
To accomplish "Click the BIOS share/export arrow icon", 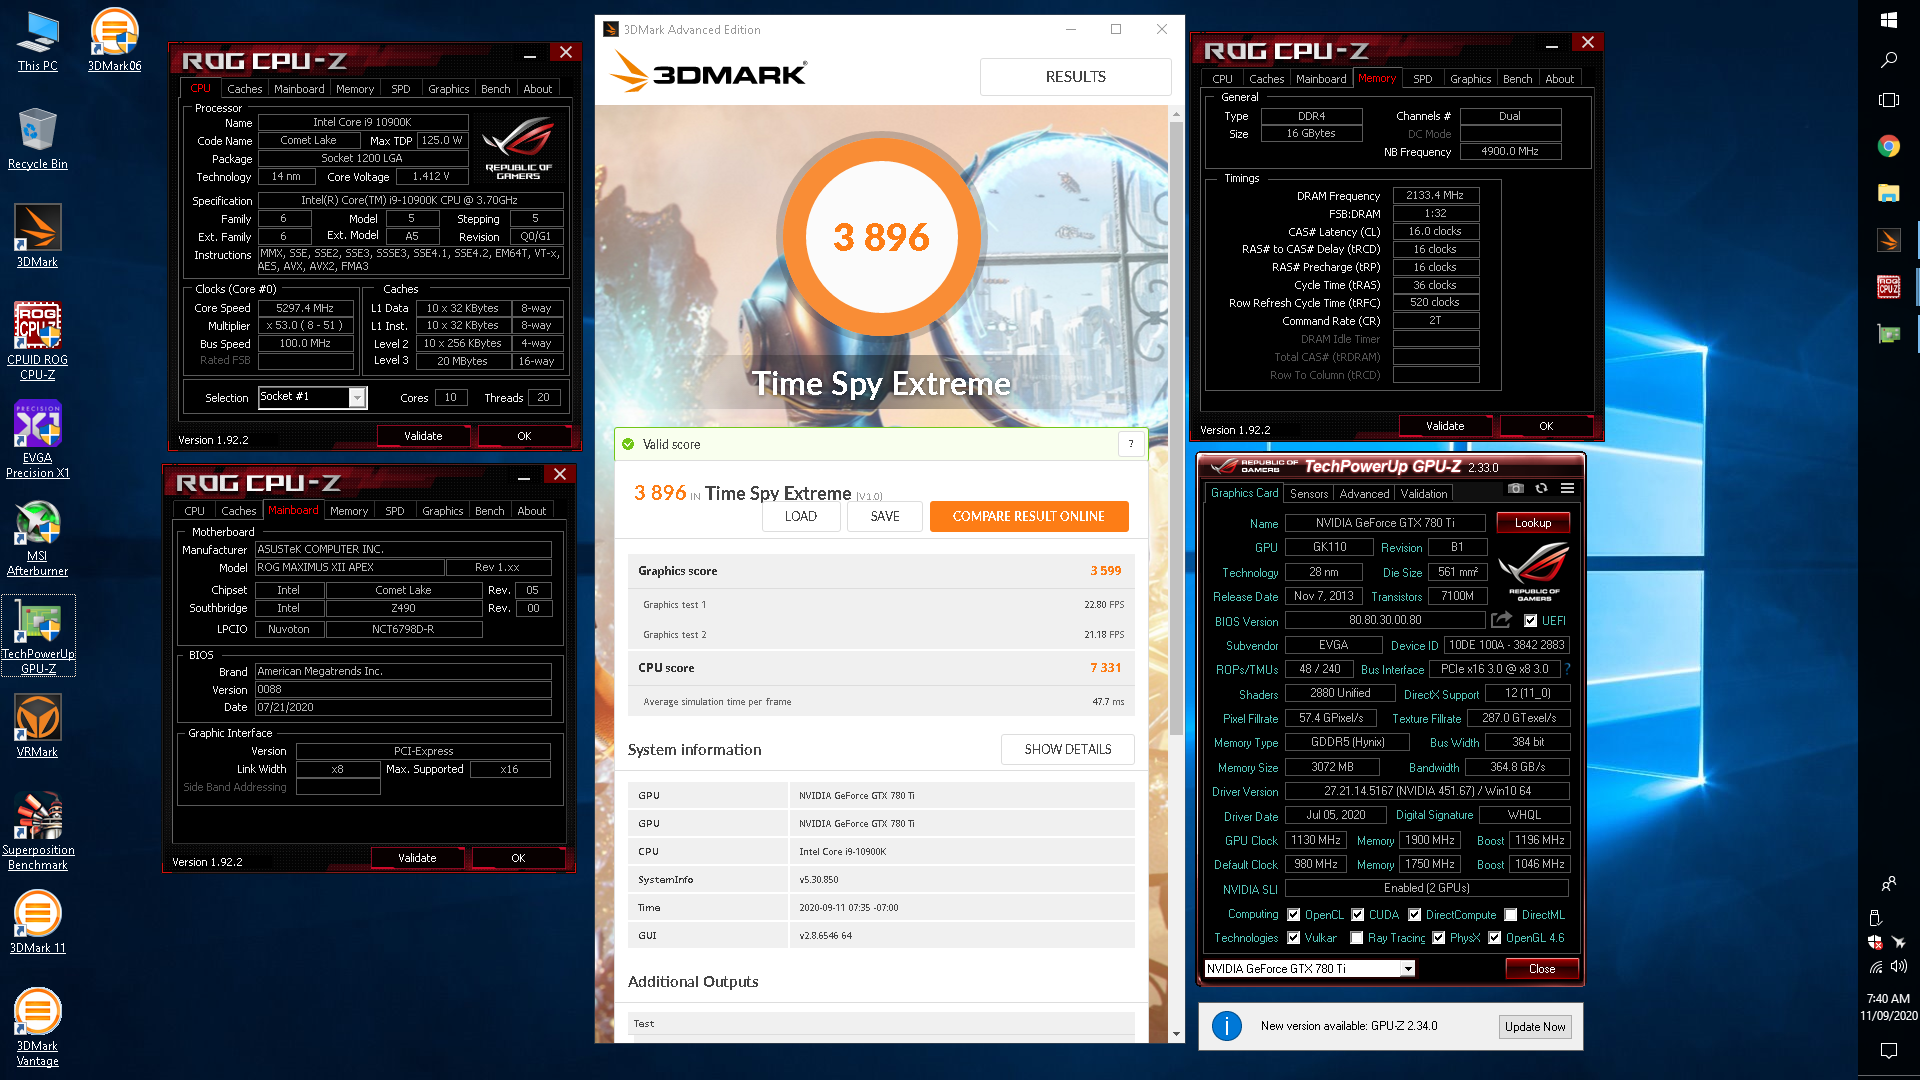I will tap(1501, 620).
